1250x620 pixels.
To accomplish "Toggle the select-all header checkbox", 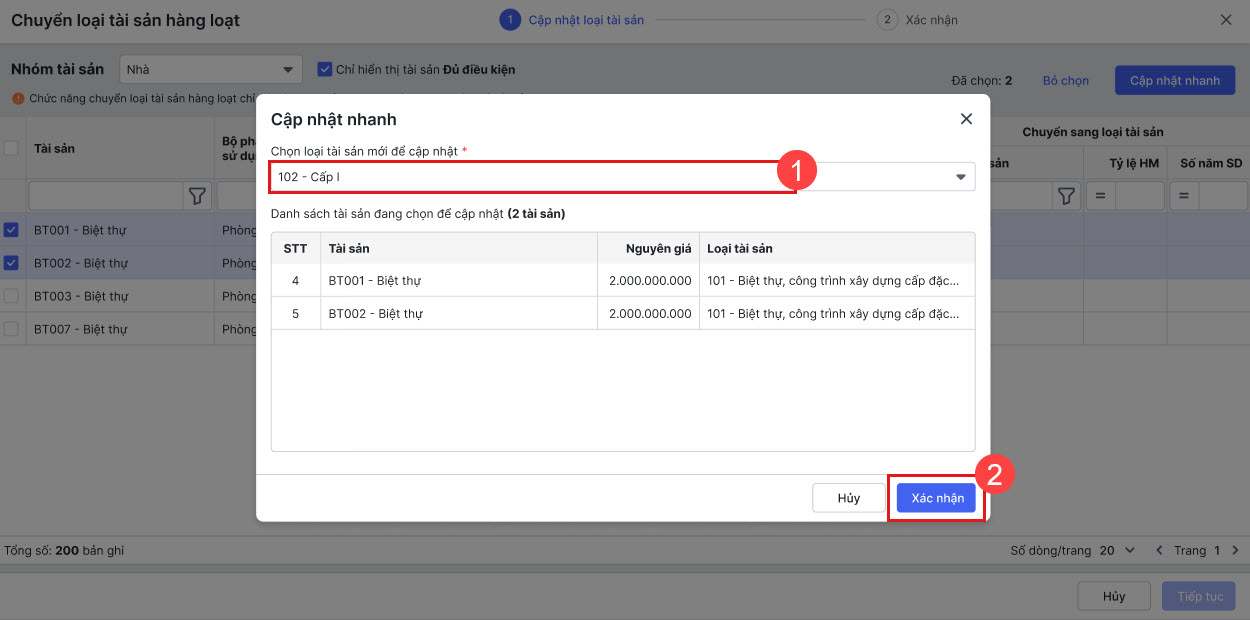I will click(12, 148).
